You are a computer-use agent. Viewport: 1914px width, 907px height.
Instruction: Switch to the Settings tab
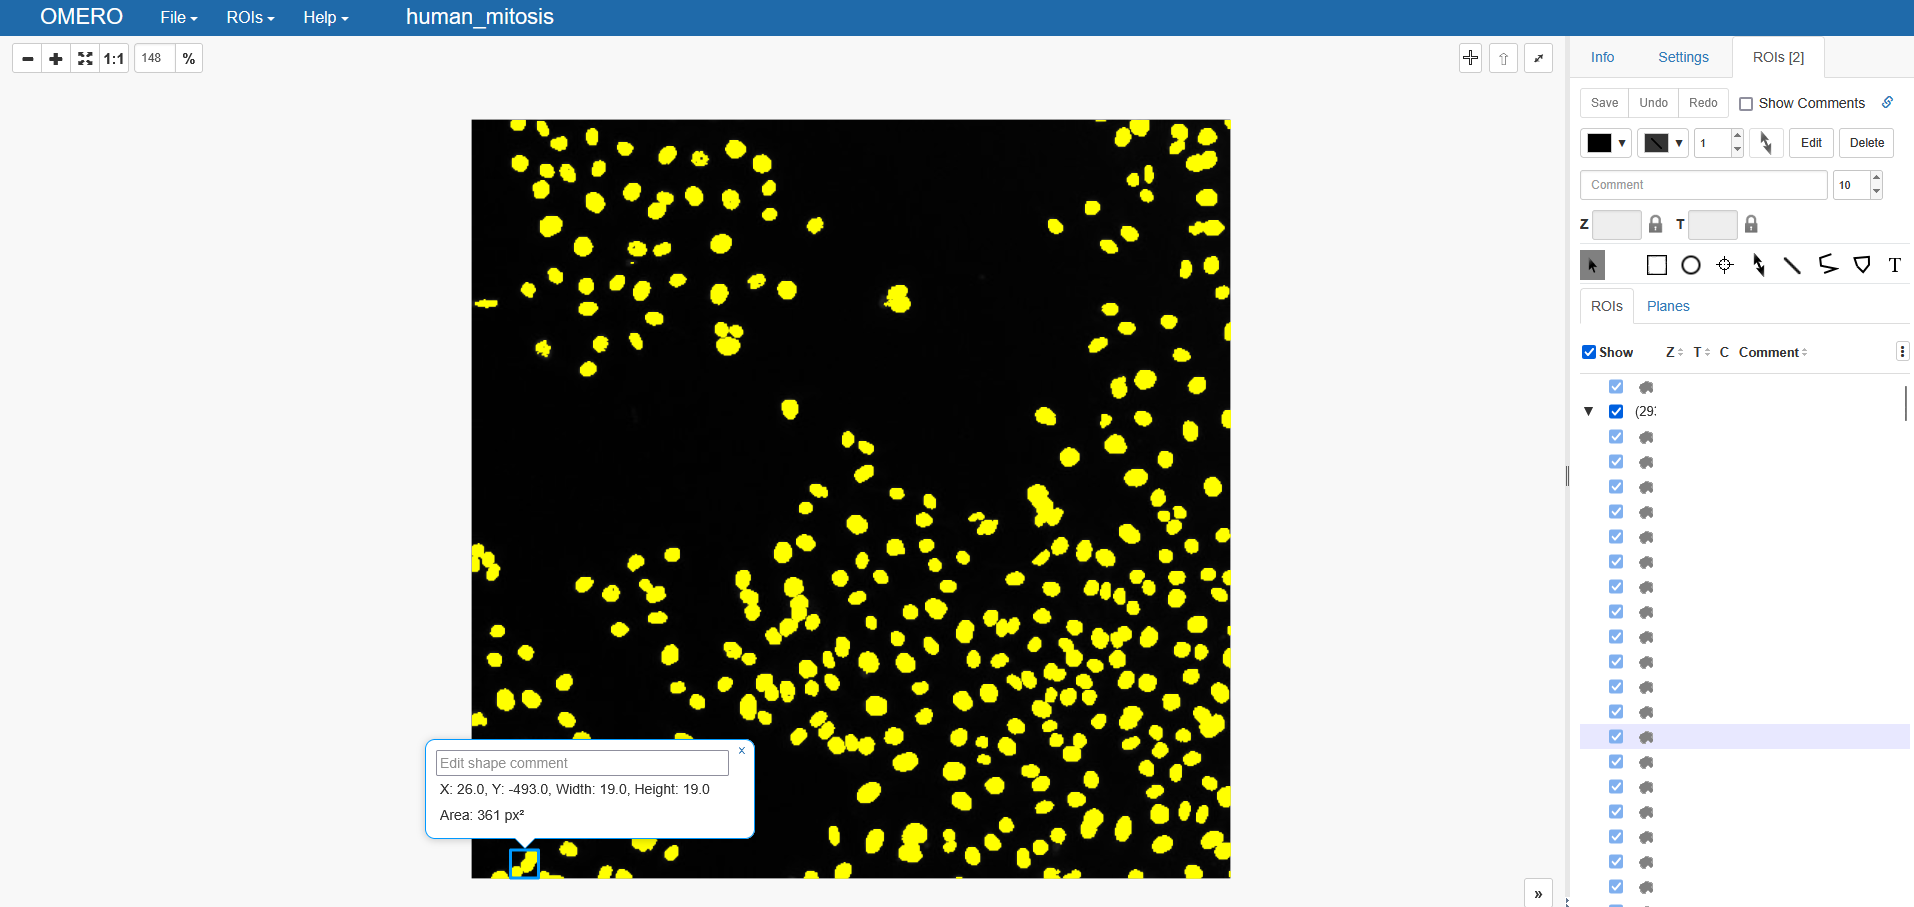click(1682, 57)
